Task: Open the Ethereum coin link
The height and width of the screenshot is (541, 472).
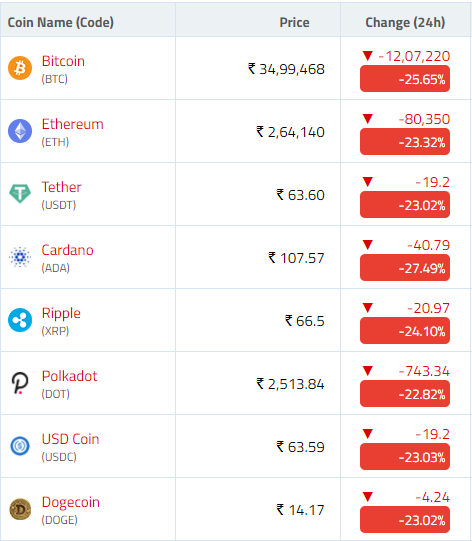Action: tap(72, 124)
